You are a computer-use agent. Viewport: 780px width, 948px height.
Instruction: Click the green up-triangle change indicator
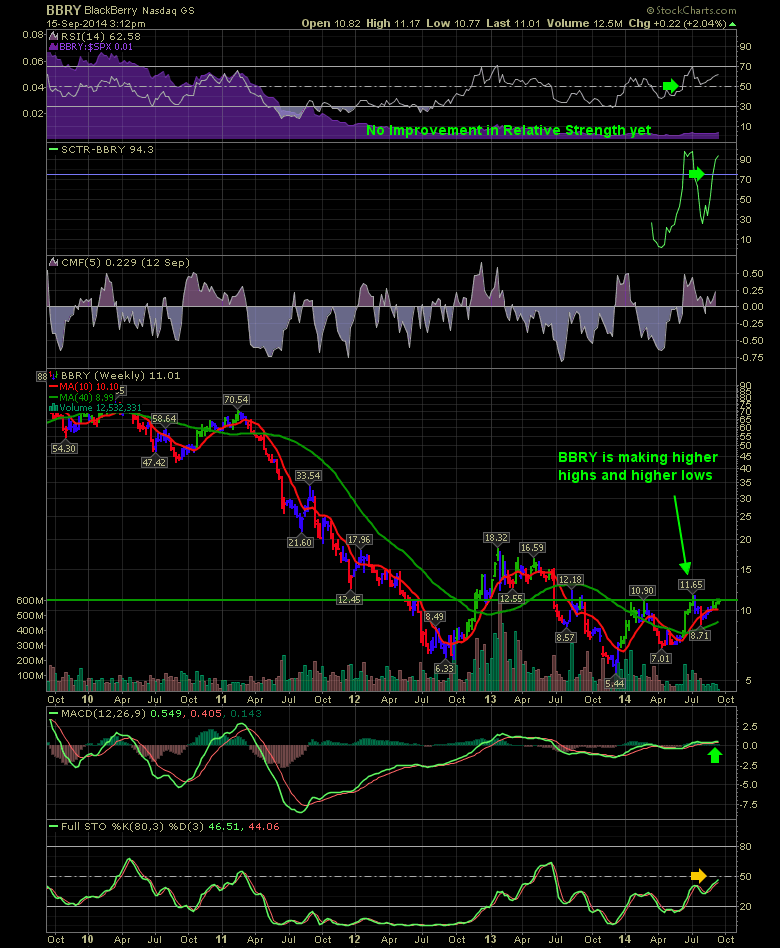point(732,24)
